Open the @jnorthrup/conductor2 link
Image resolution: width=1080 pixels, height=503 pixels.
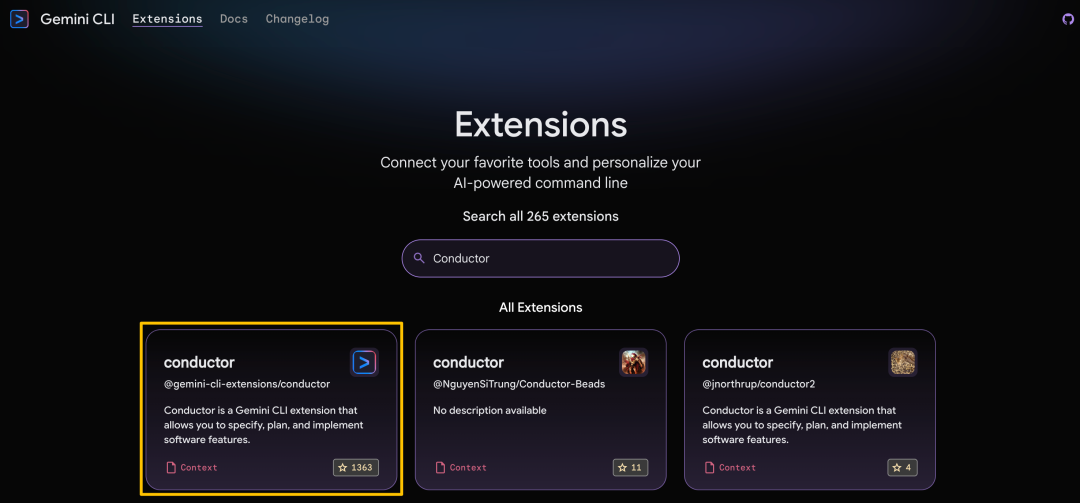click(x=759, y=384)
